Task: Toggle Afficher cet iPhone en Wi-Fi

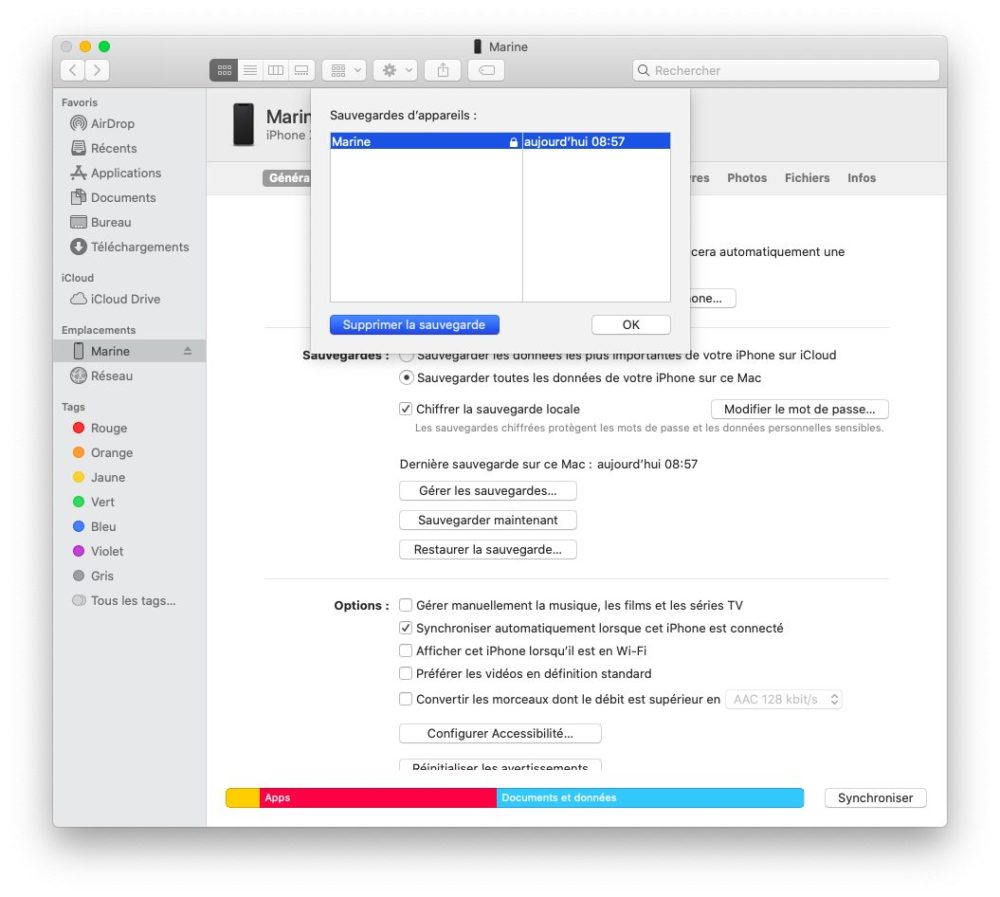Action: point(406,651)
